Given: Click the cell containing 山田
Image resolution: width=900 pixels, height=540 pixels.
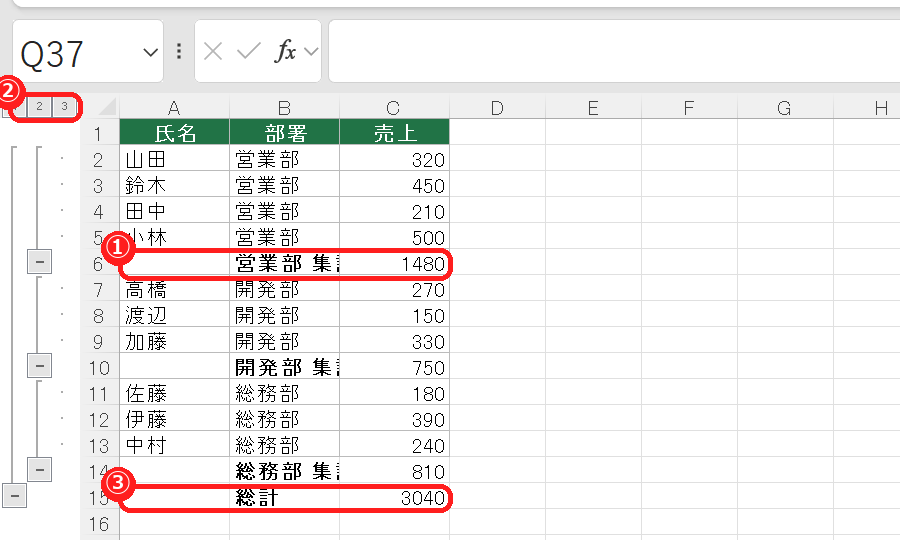Looking at the screenshot, I should tap(174, 158).
